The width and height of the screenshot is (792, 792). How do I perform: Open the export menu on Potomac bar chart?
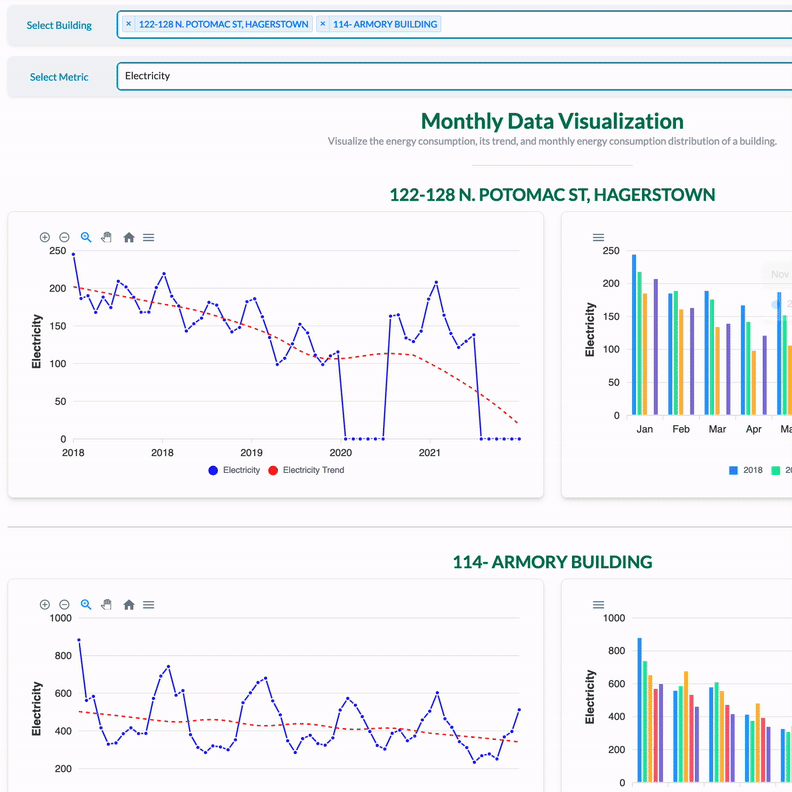tap(599, 237)
